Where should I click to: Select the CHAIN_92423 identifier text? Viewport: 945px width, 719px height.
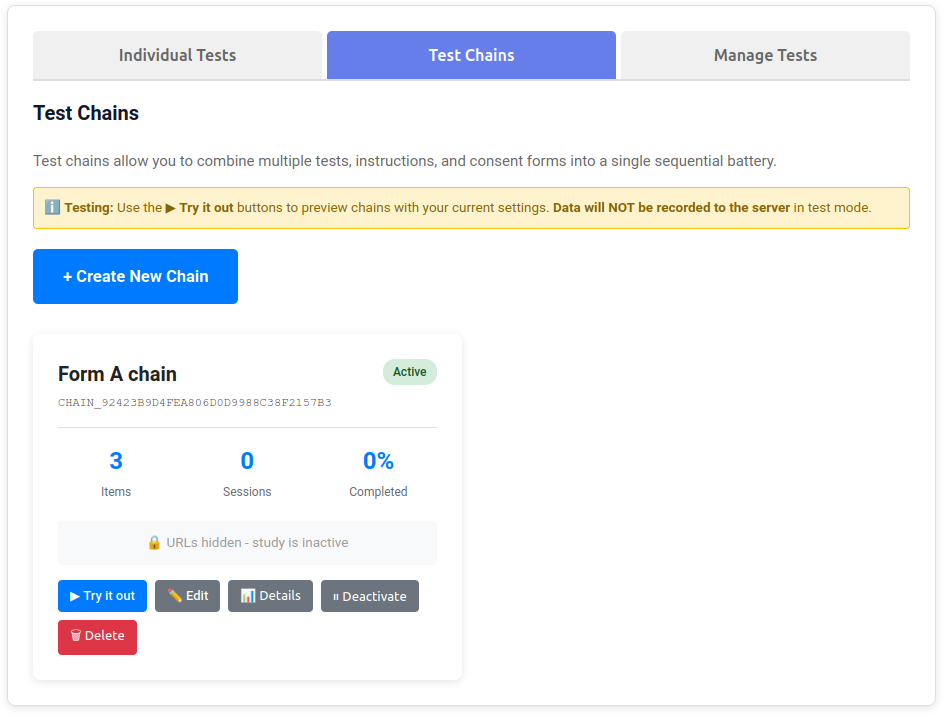[196, 402]
